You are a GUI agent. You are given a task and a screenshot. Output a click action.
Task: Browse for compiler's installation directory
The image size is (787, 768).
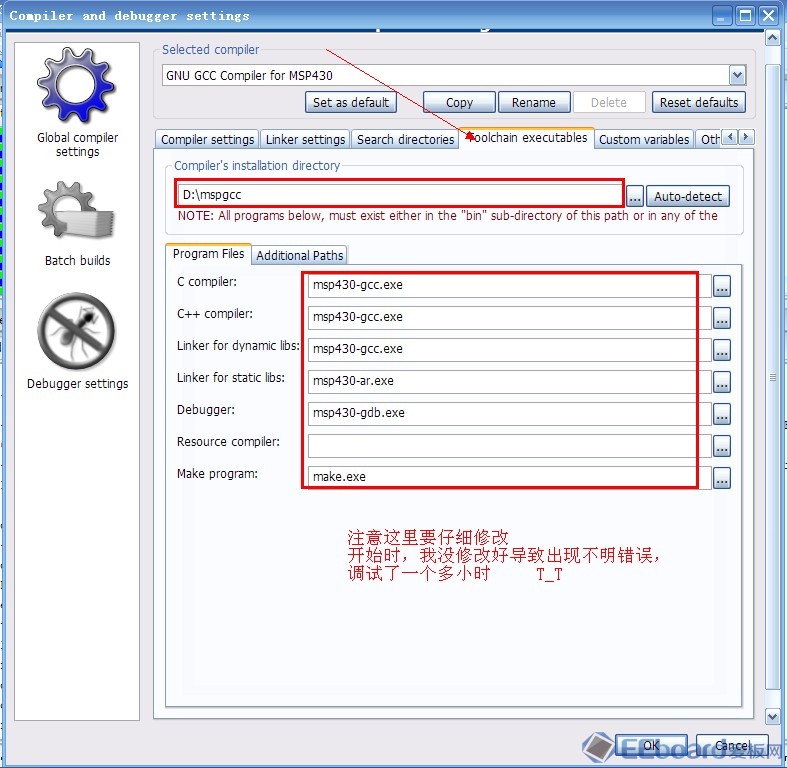635,196
